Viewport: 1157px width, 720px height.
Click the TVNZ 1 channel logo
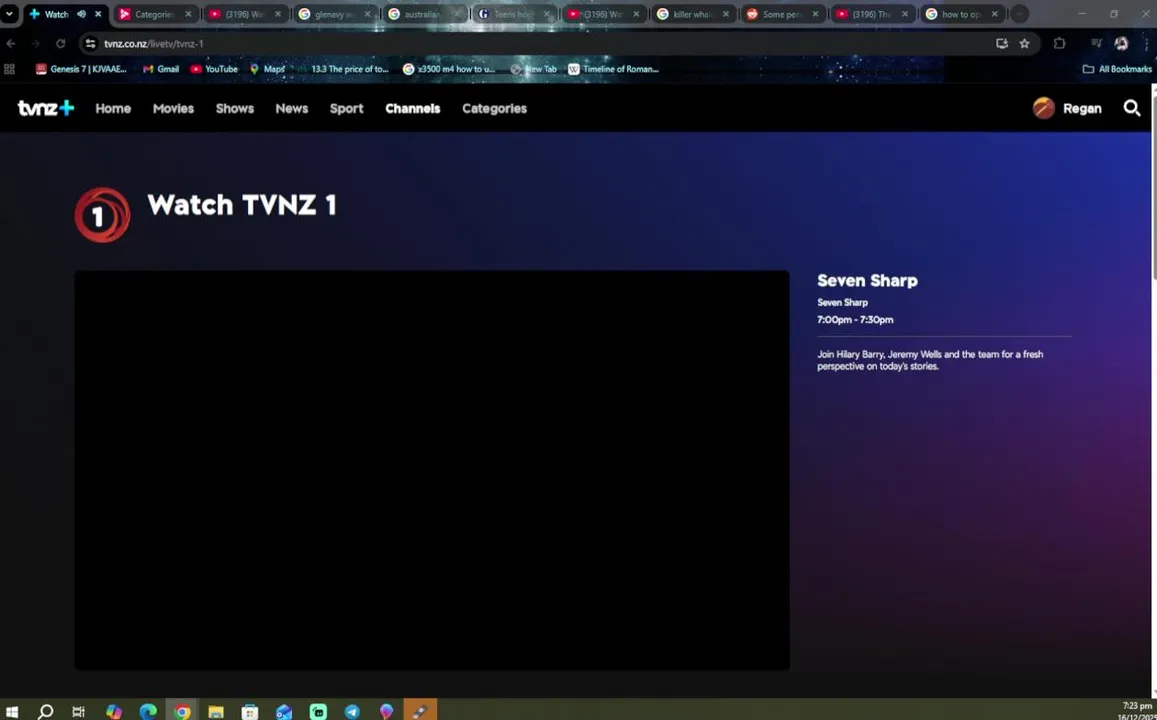point(103,215)
